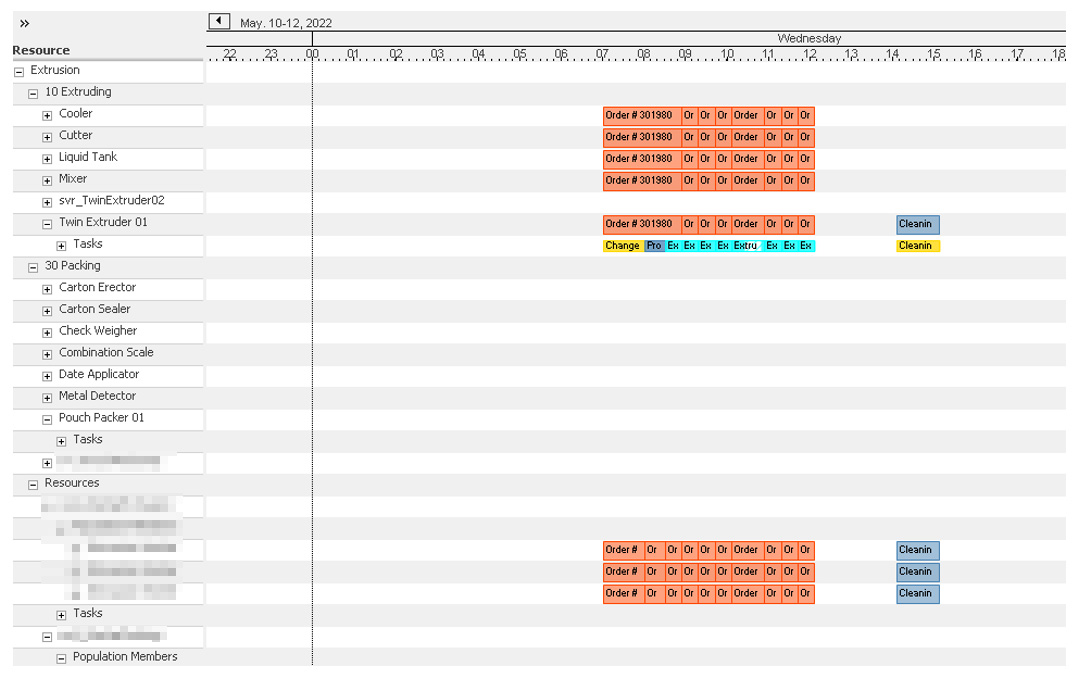
Task: Click the back arrow beside date range
Action: click(219, 21)
